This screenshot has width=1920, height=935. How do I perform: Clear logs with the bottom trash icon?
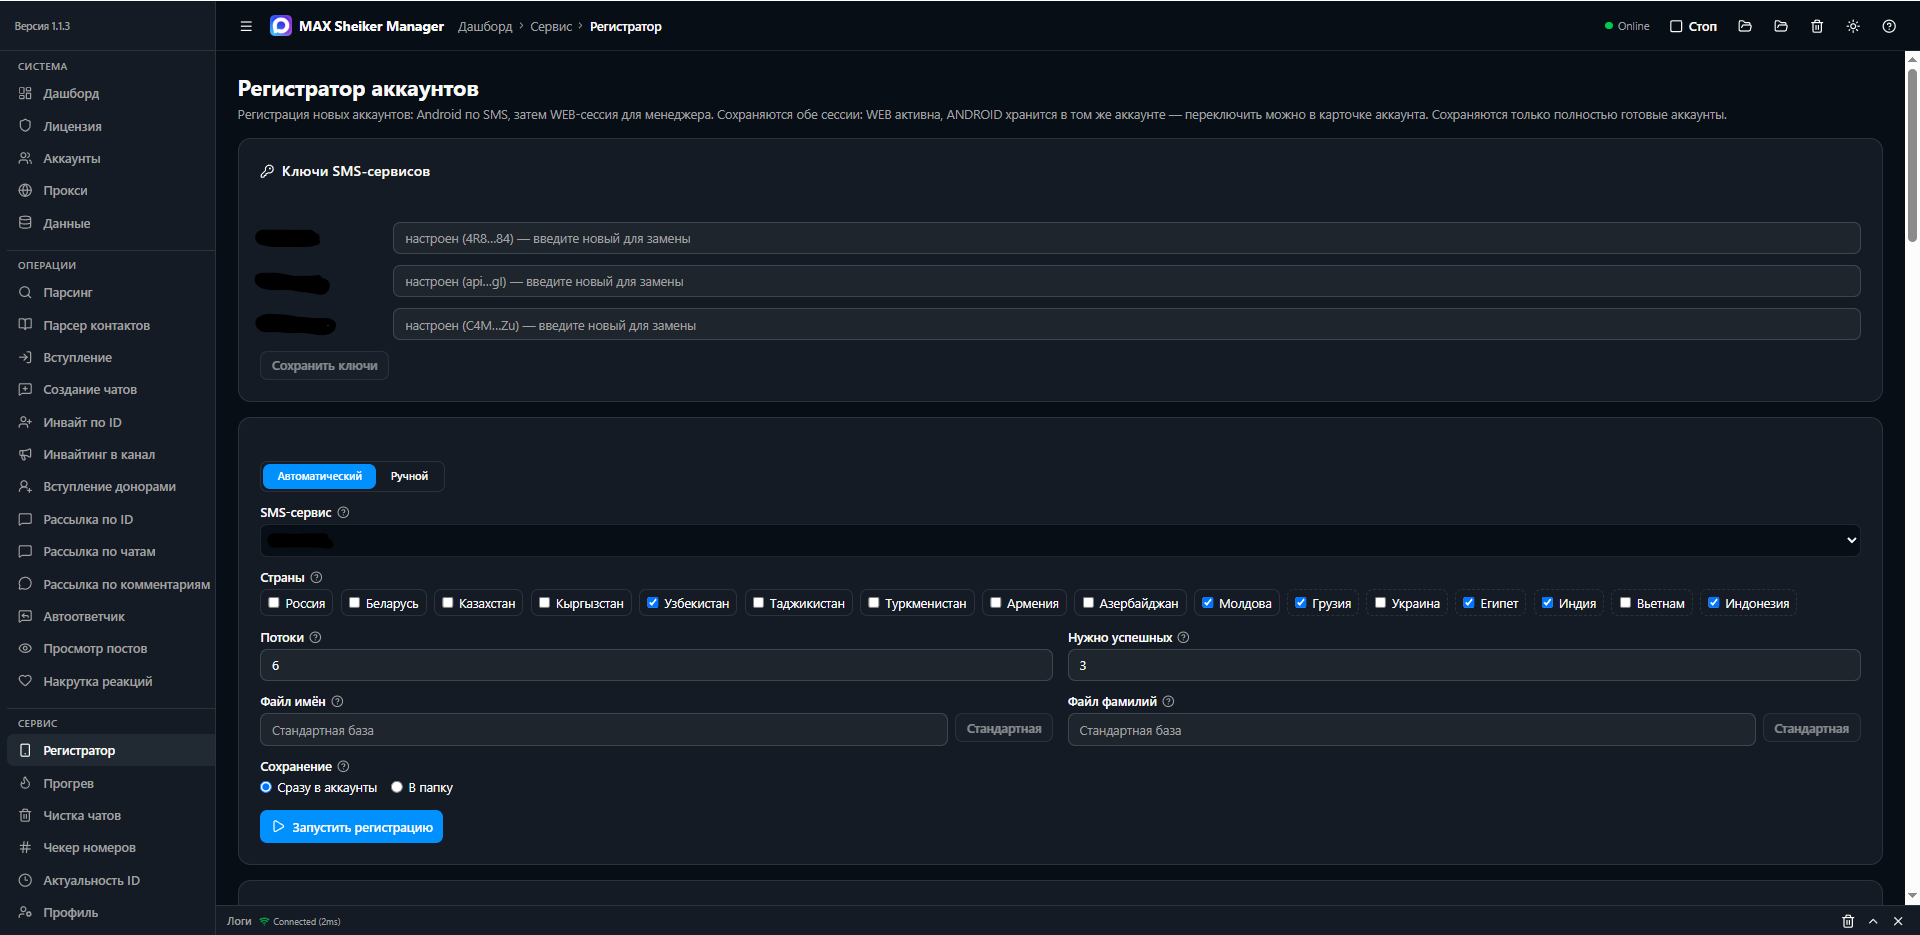1848,921
